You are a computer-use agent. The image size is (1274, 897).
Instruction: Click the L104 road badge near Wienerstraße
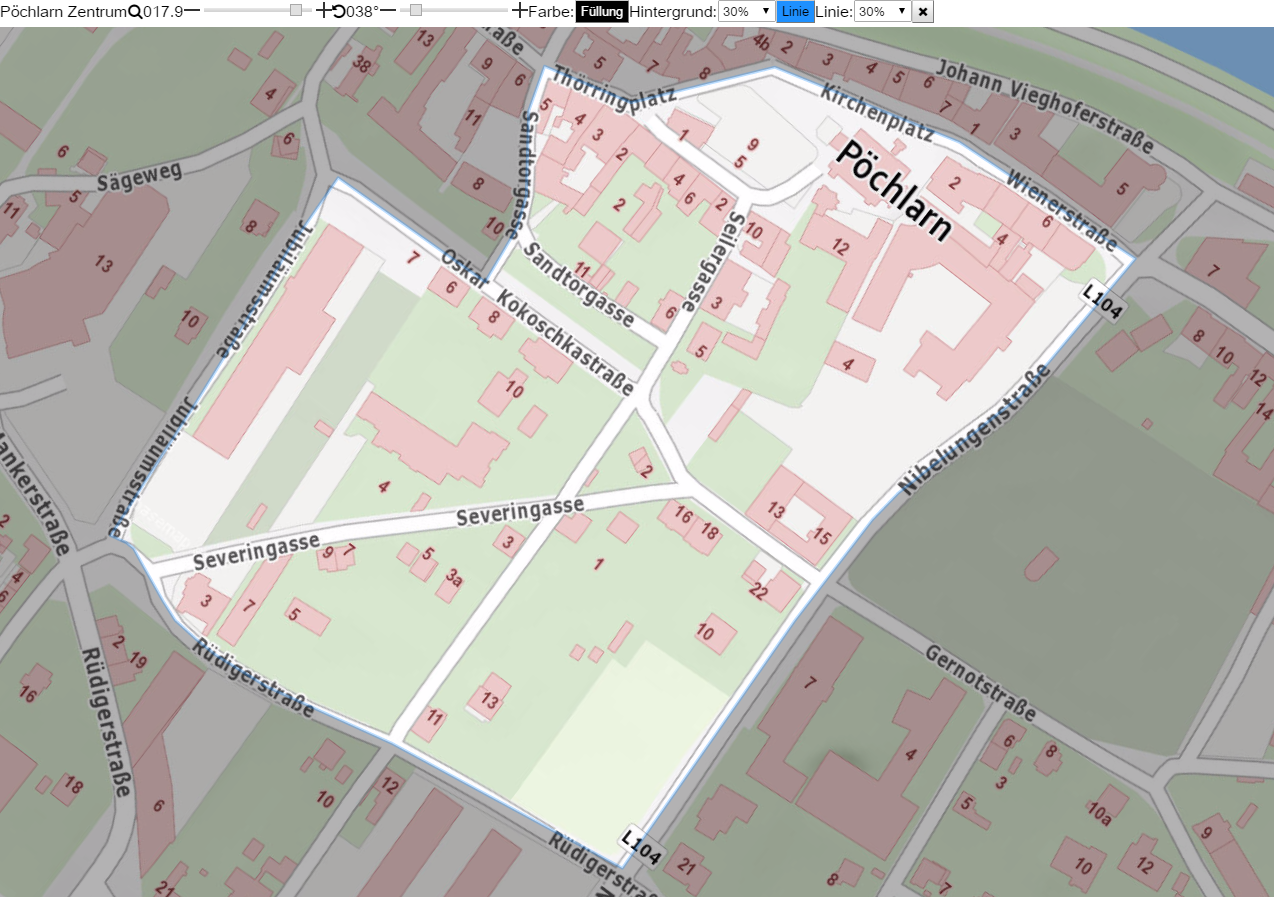(1102, 303)
